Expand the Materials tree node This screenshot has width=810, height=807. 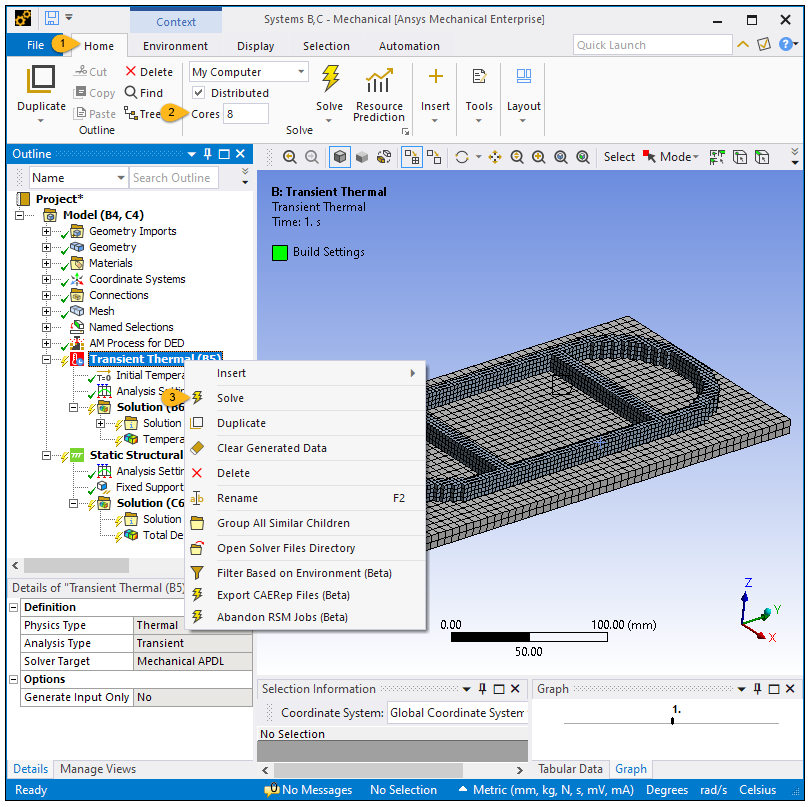click(x=46, y=263)
